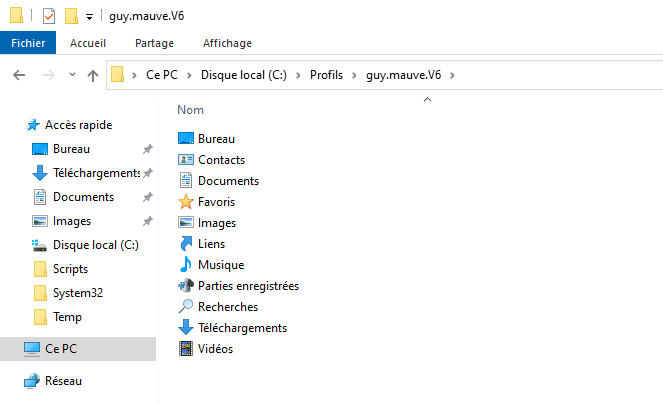Click the pin icon next to sidebar Documents

pos(148,197)
